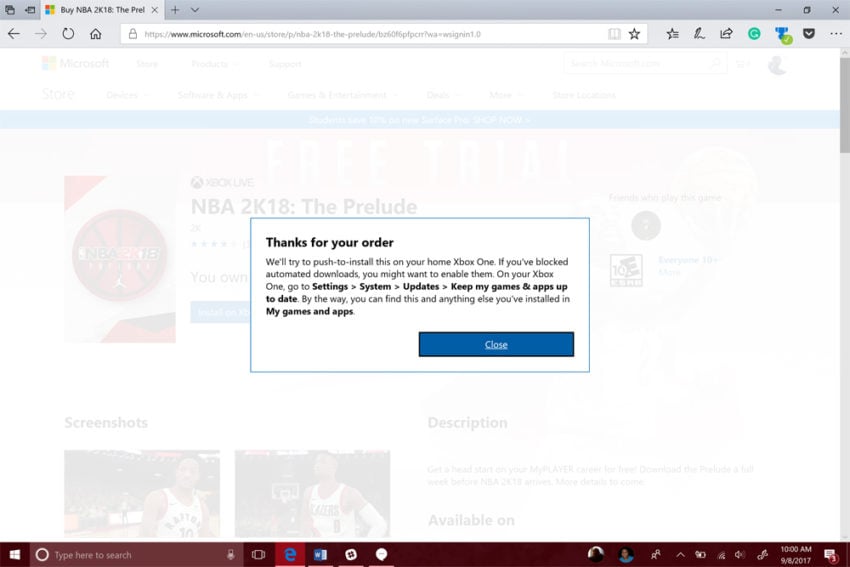Open the Devices menu
This screenshot has height=567, width=850.
point(127,95)
